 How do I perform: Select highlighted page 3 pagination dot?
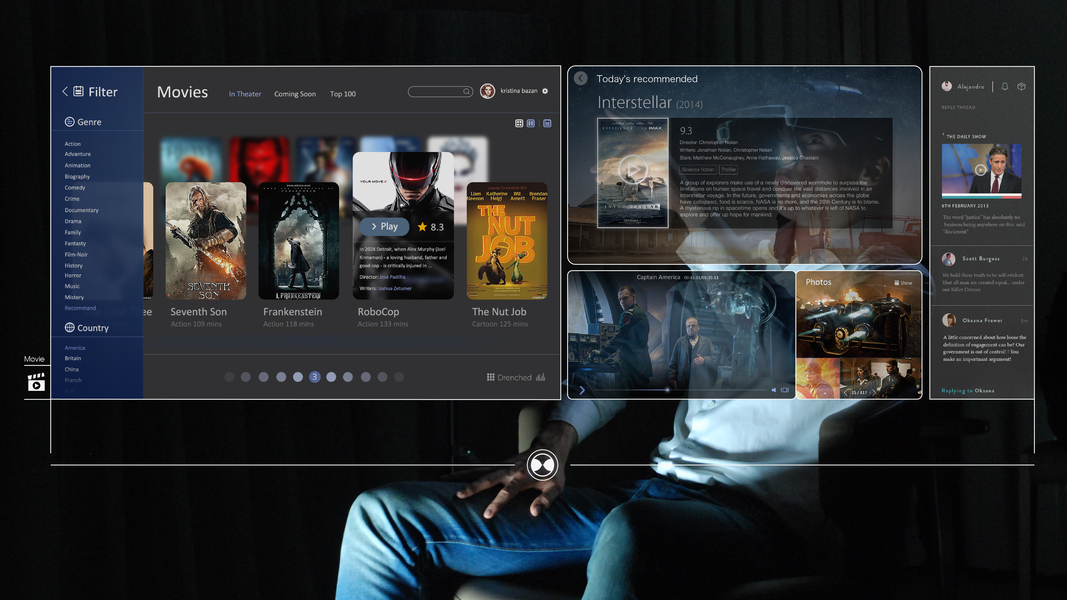click(314, 377)
